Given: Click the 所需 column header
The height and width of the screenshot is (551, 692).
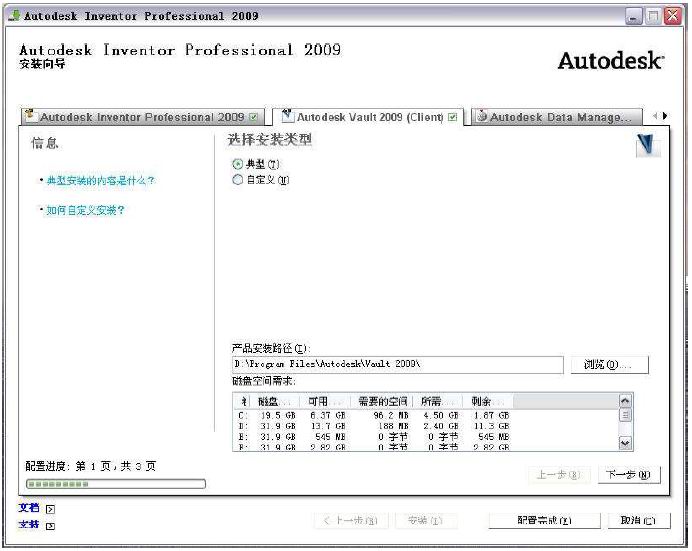Looking at the screenshot, I should (437, 401).
